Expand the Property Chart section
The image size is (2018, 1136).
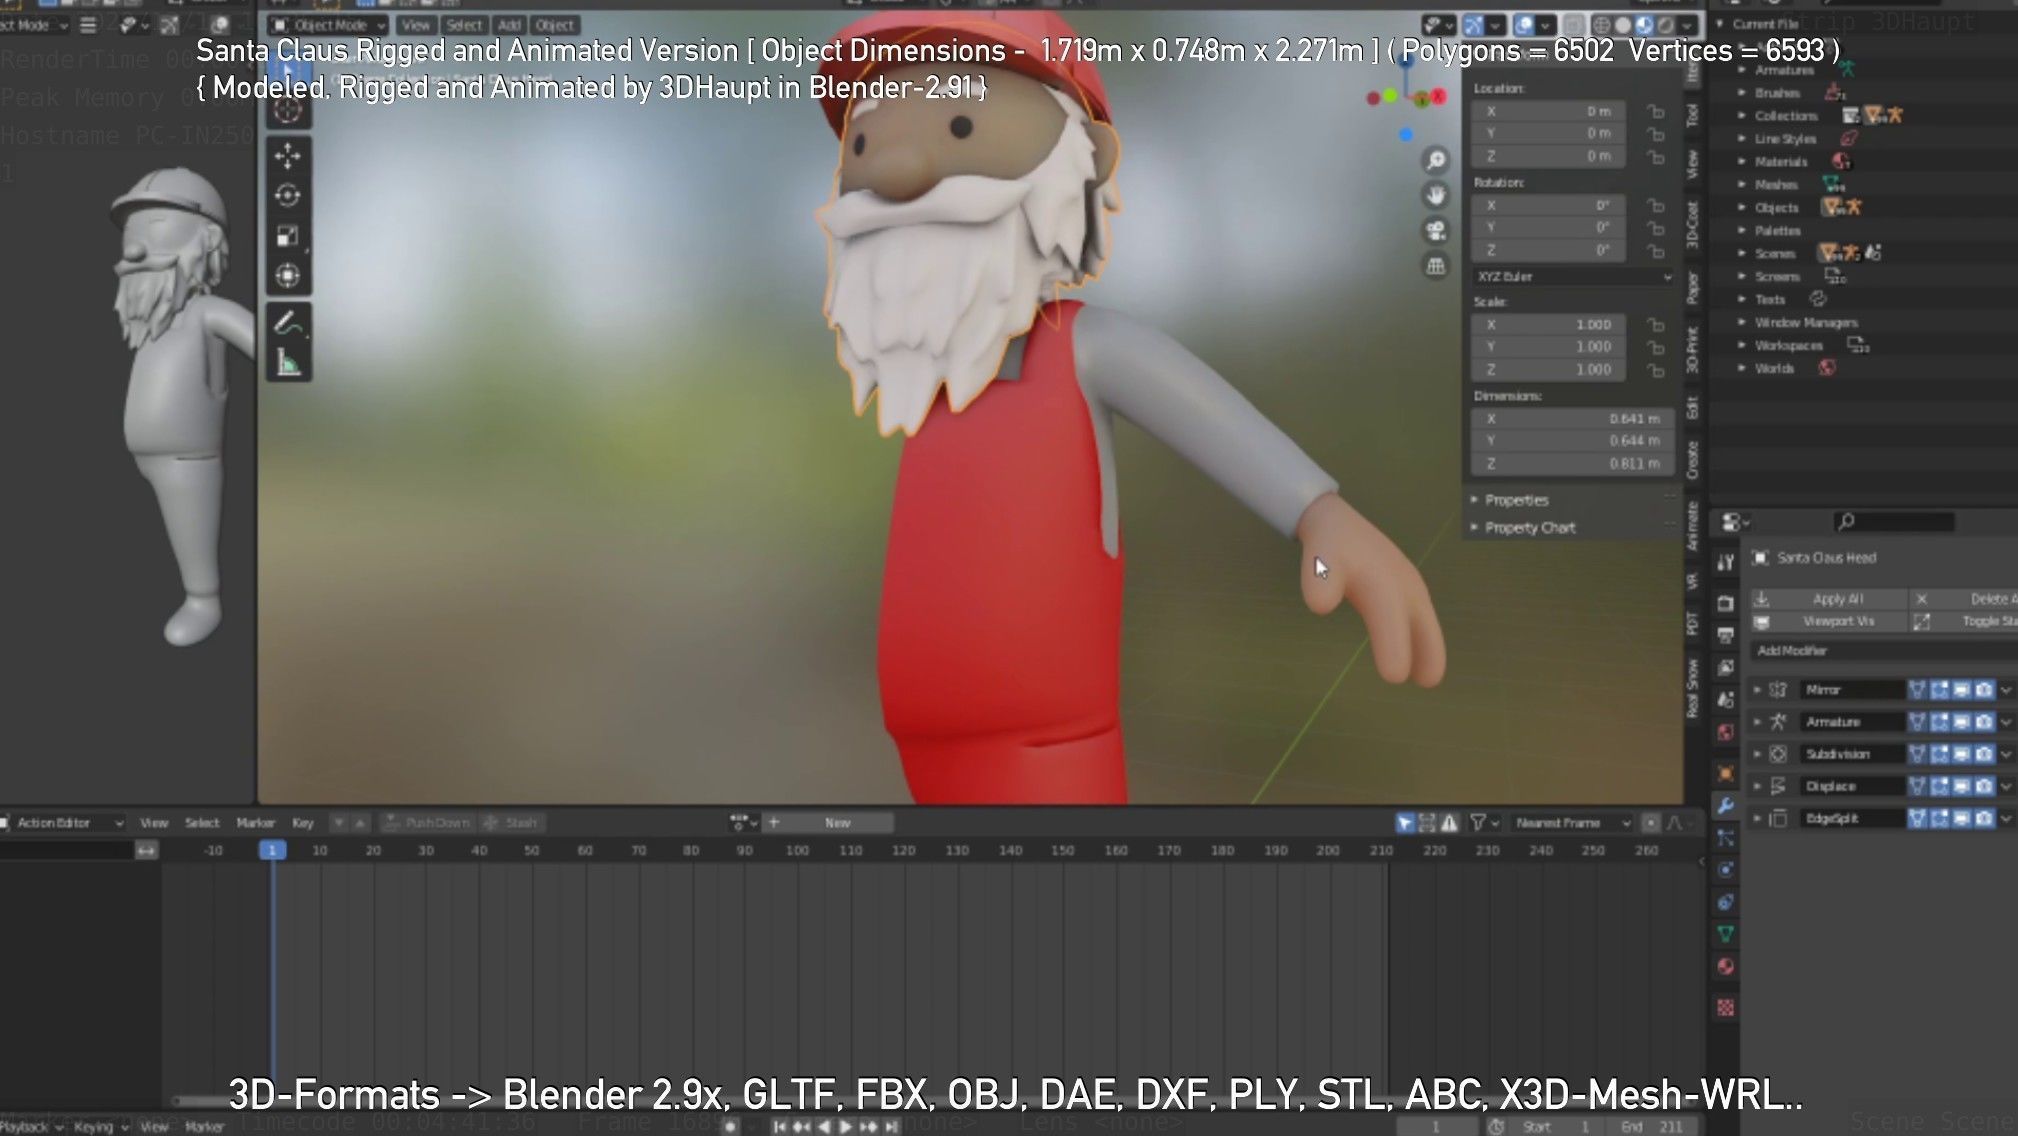pos(1524,527)
